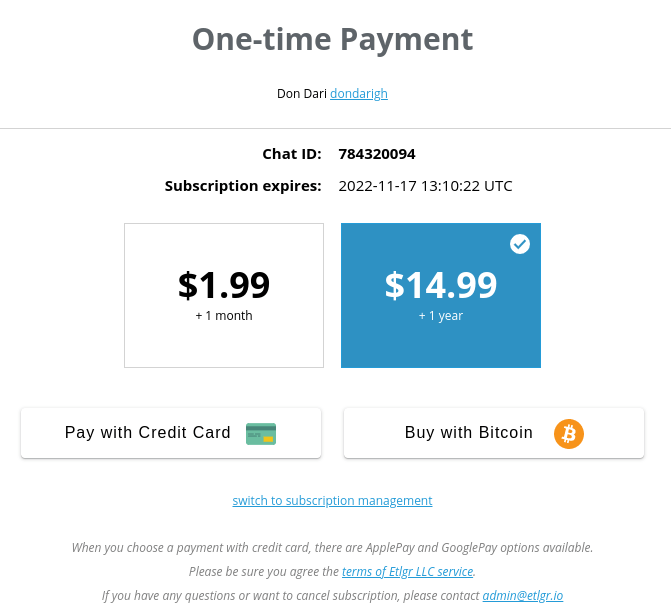Click the subscription expiry date value
Viewport: 671px width, 611px height.
pyautogui.click(x=425, y=186)
